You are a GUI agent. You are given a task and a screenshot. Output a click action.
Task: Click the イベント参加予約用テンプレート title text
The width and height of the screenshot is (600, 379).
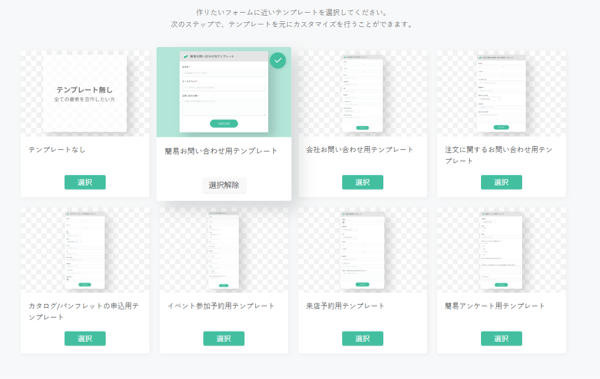coord(221,306)
